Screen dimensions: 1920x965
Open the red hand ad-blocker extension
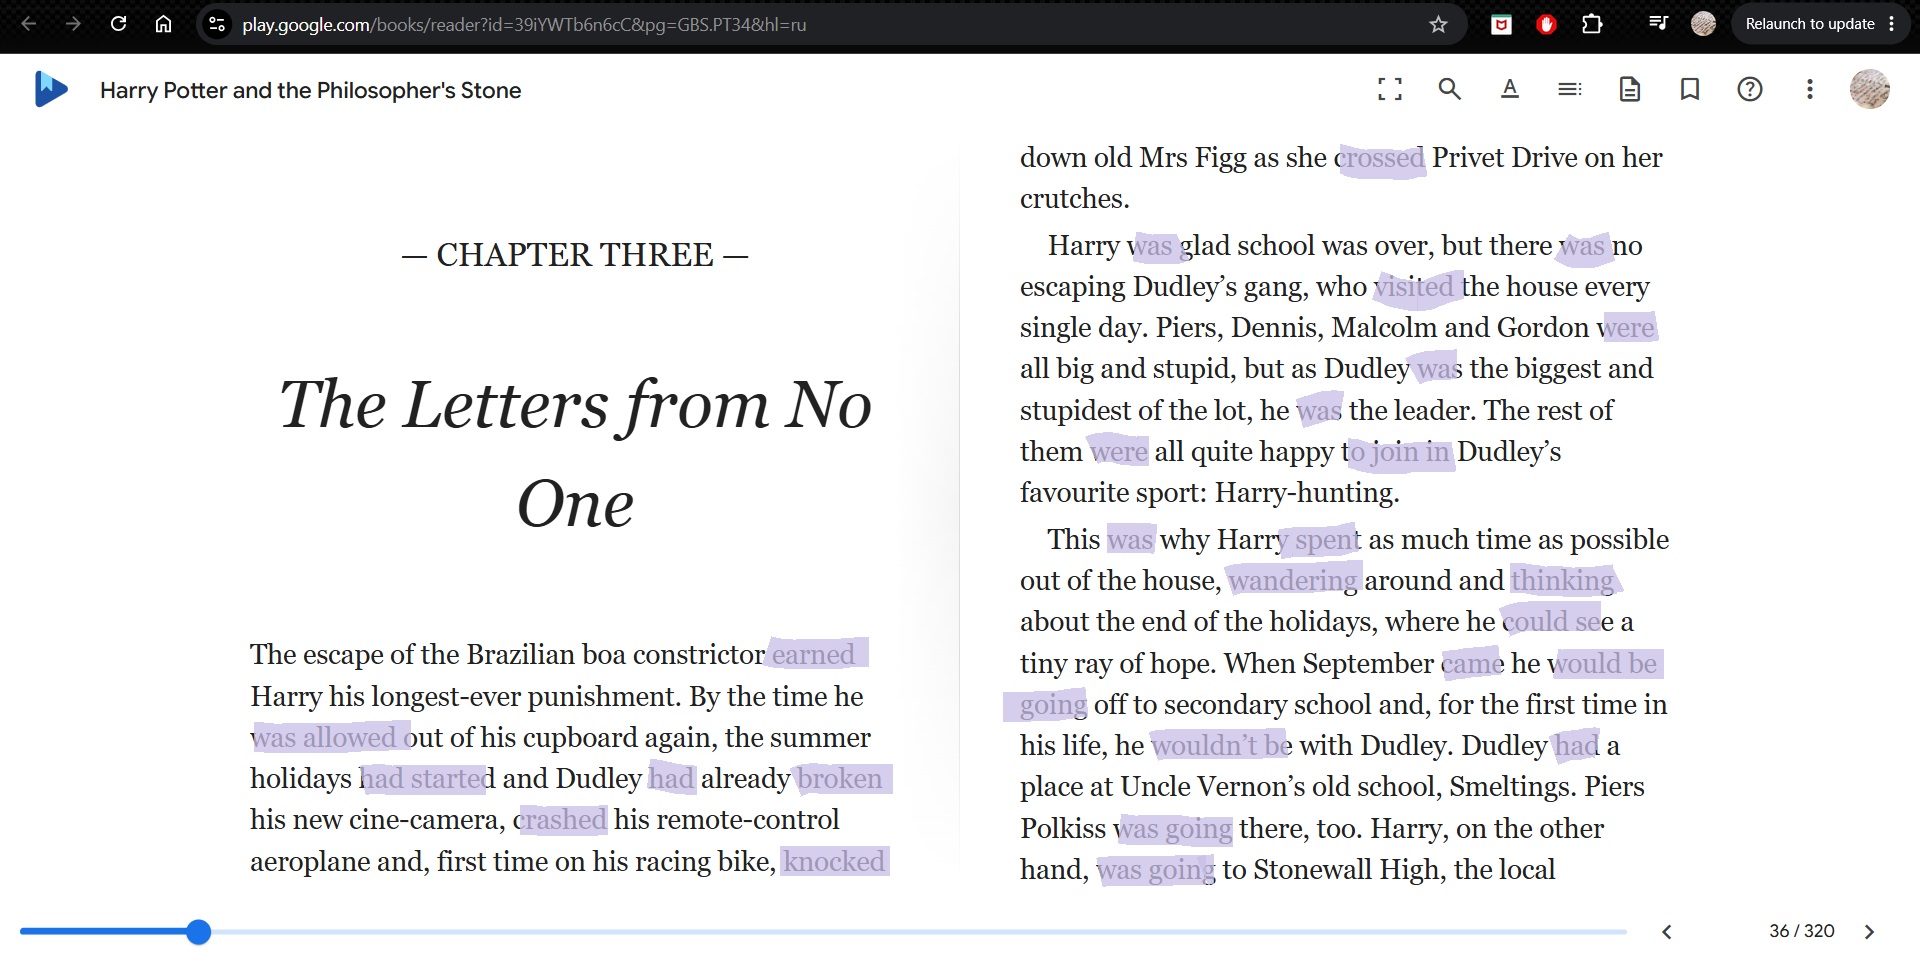point(1546,24)
